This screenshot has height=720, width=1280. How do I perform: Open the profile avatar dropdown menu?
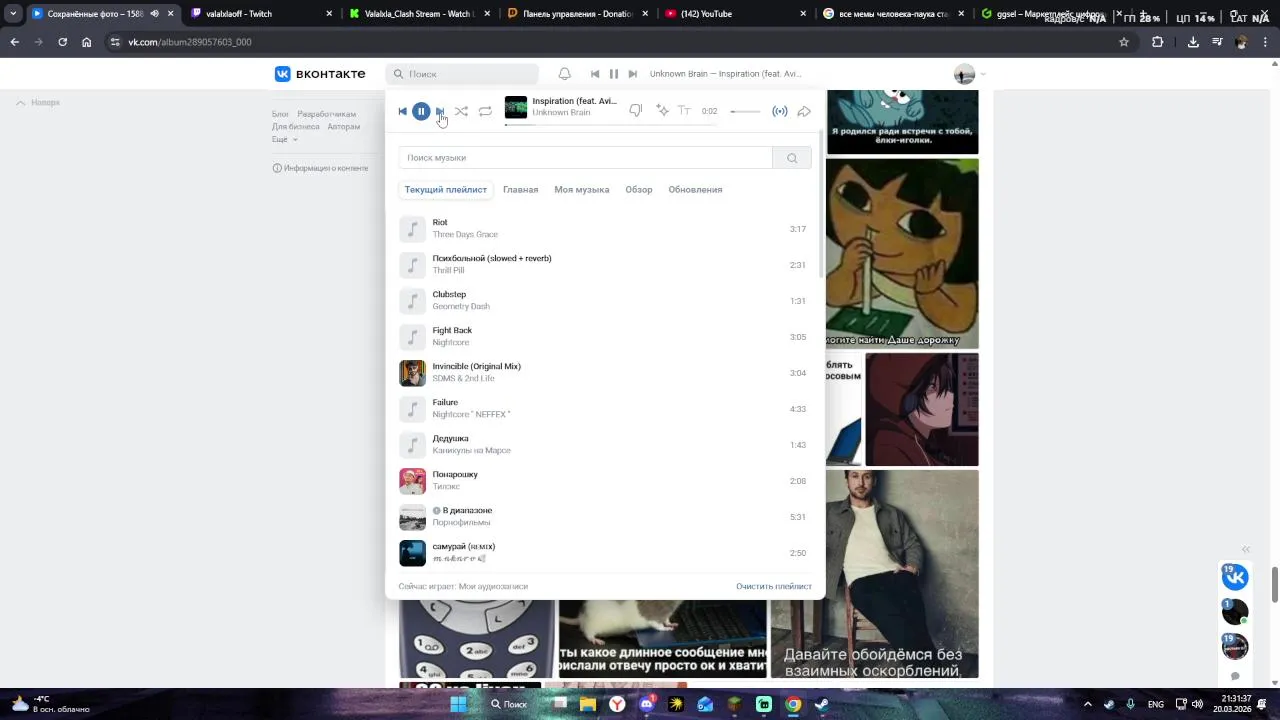coord(970,74)
